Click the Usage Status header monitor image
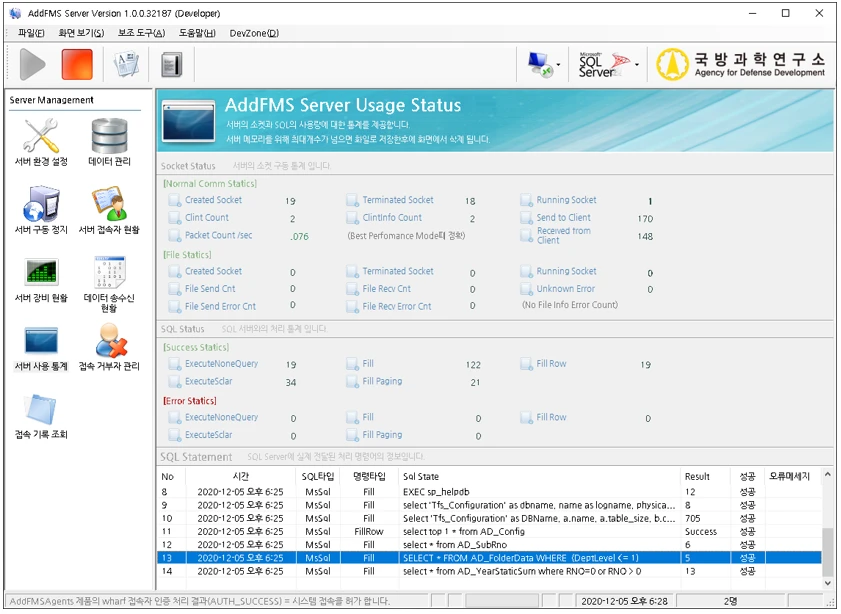 (189, 121)
